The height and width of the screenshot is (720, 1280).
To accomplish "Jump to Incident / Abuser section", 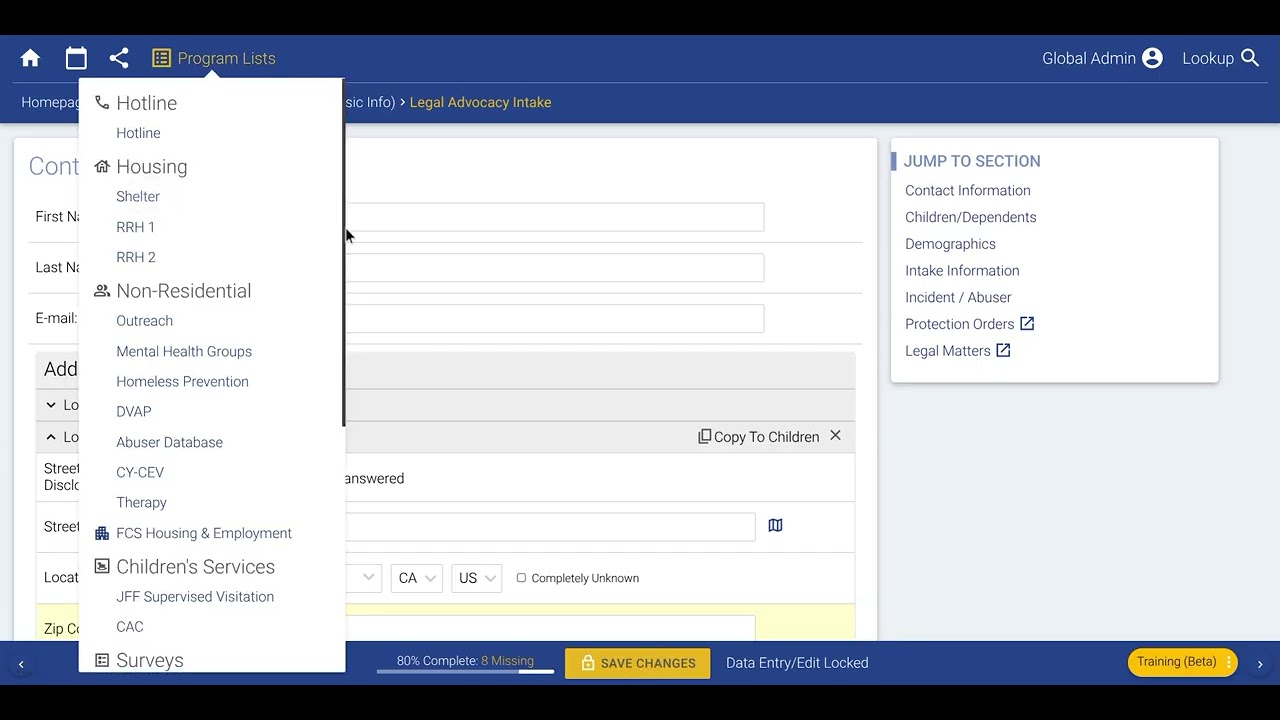I will pyautogui.click(x=958, y=297).
